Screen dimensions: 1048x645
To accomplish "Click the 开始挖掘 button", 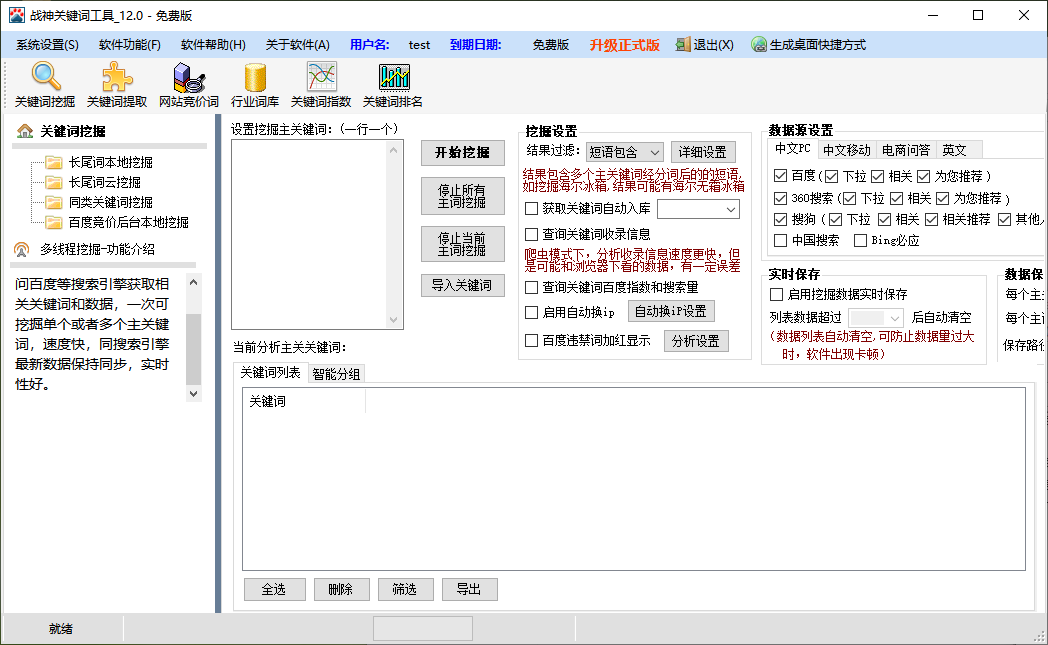I will click(x=463, y=152).
